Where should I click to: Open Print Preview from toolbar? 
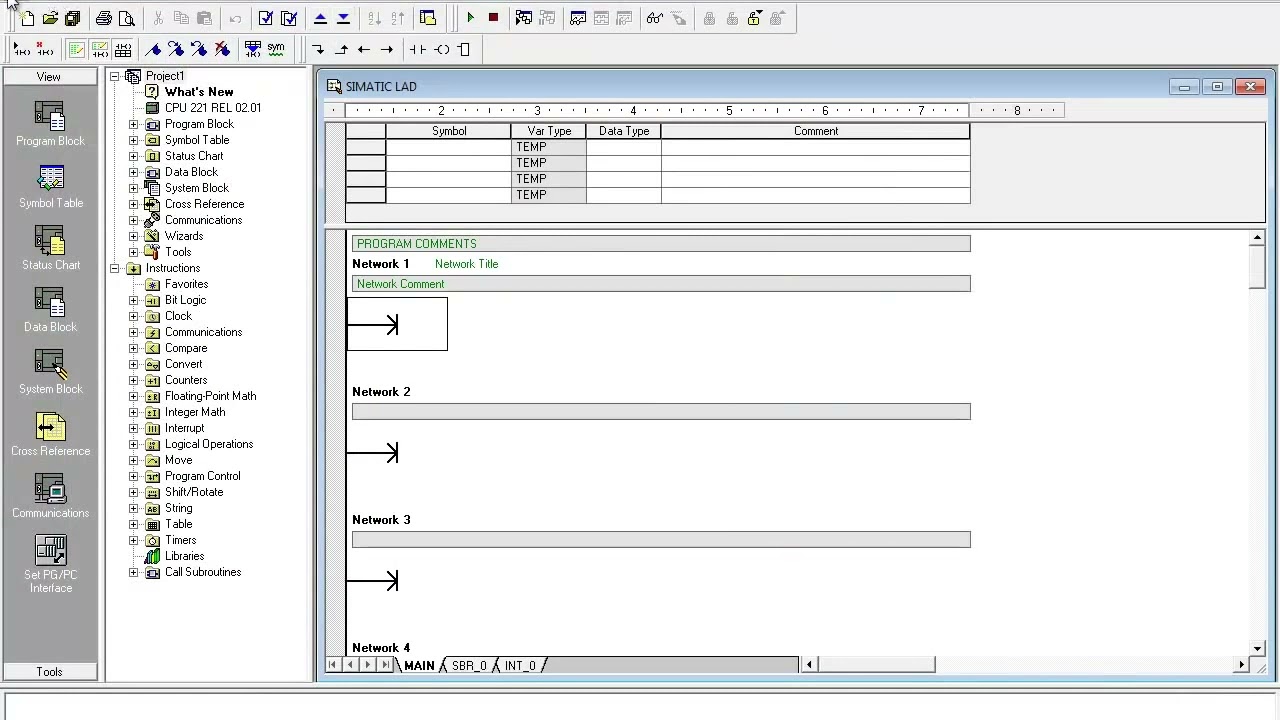tap(127, 18)
